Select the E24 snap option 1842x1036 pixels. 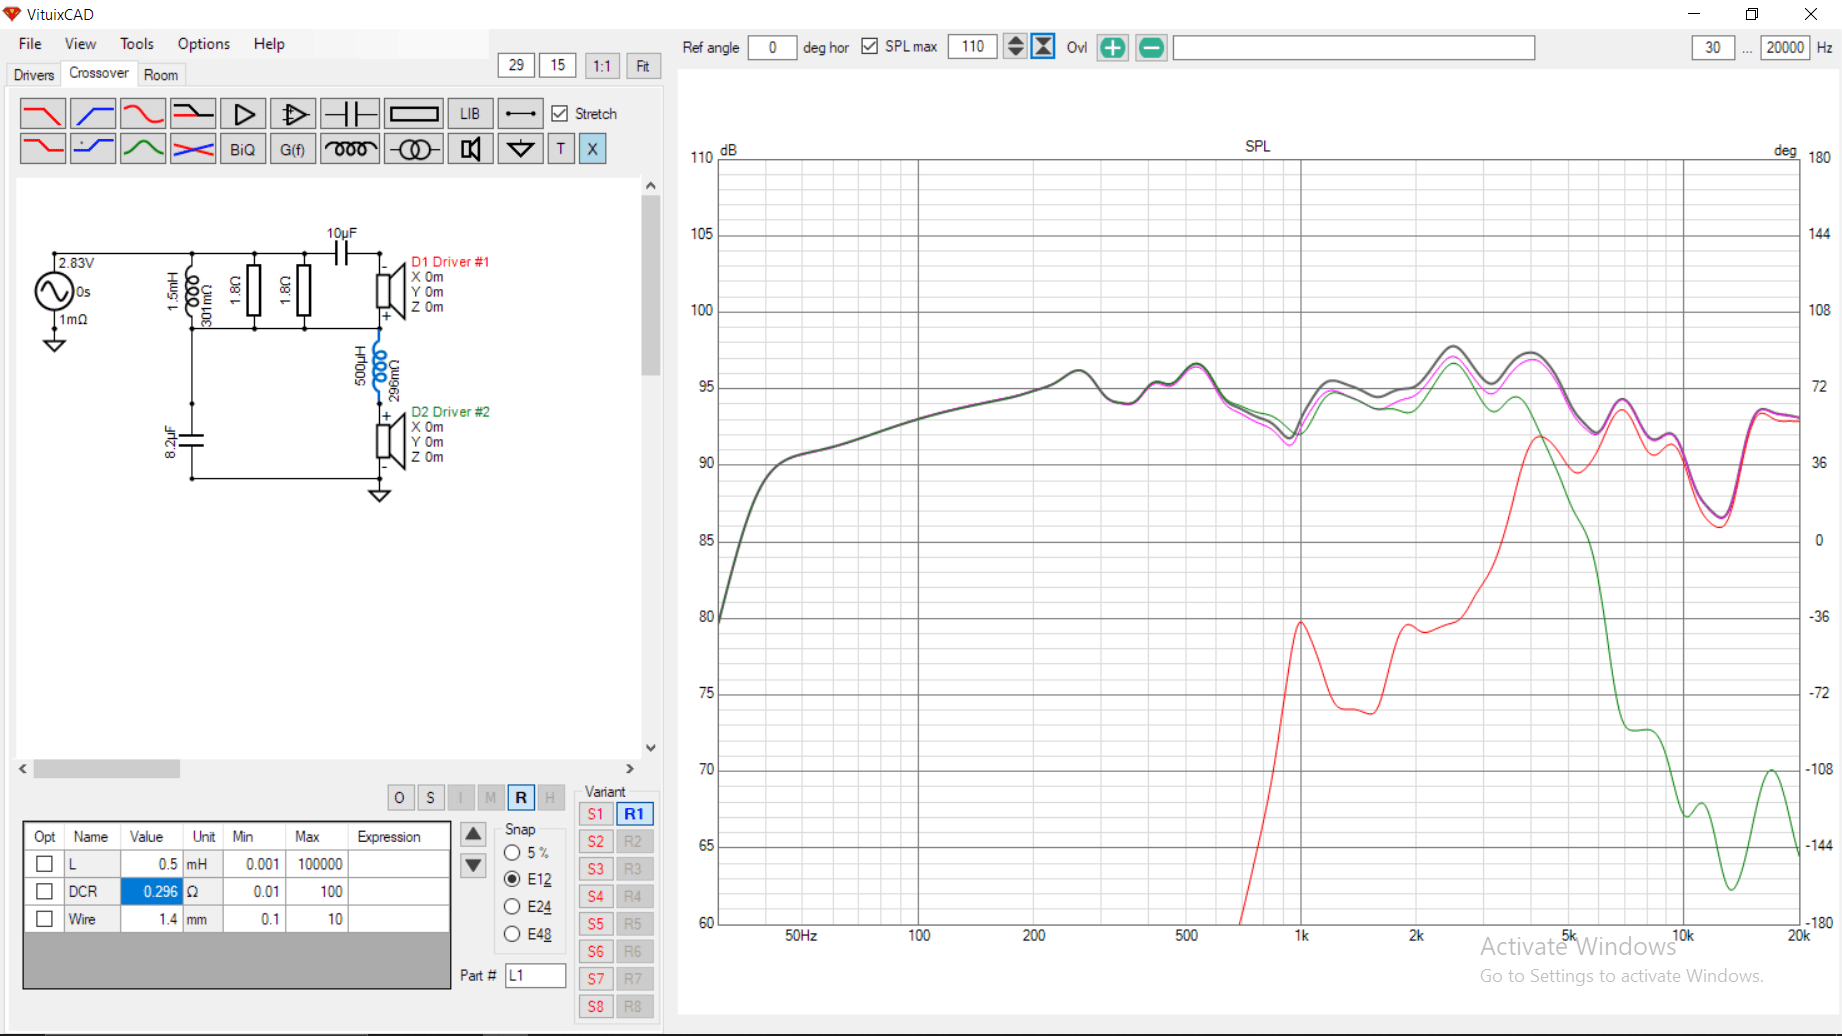point(512,906)
